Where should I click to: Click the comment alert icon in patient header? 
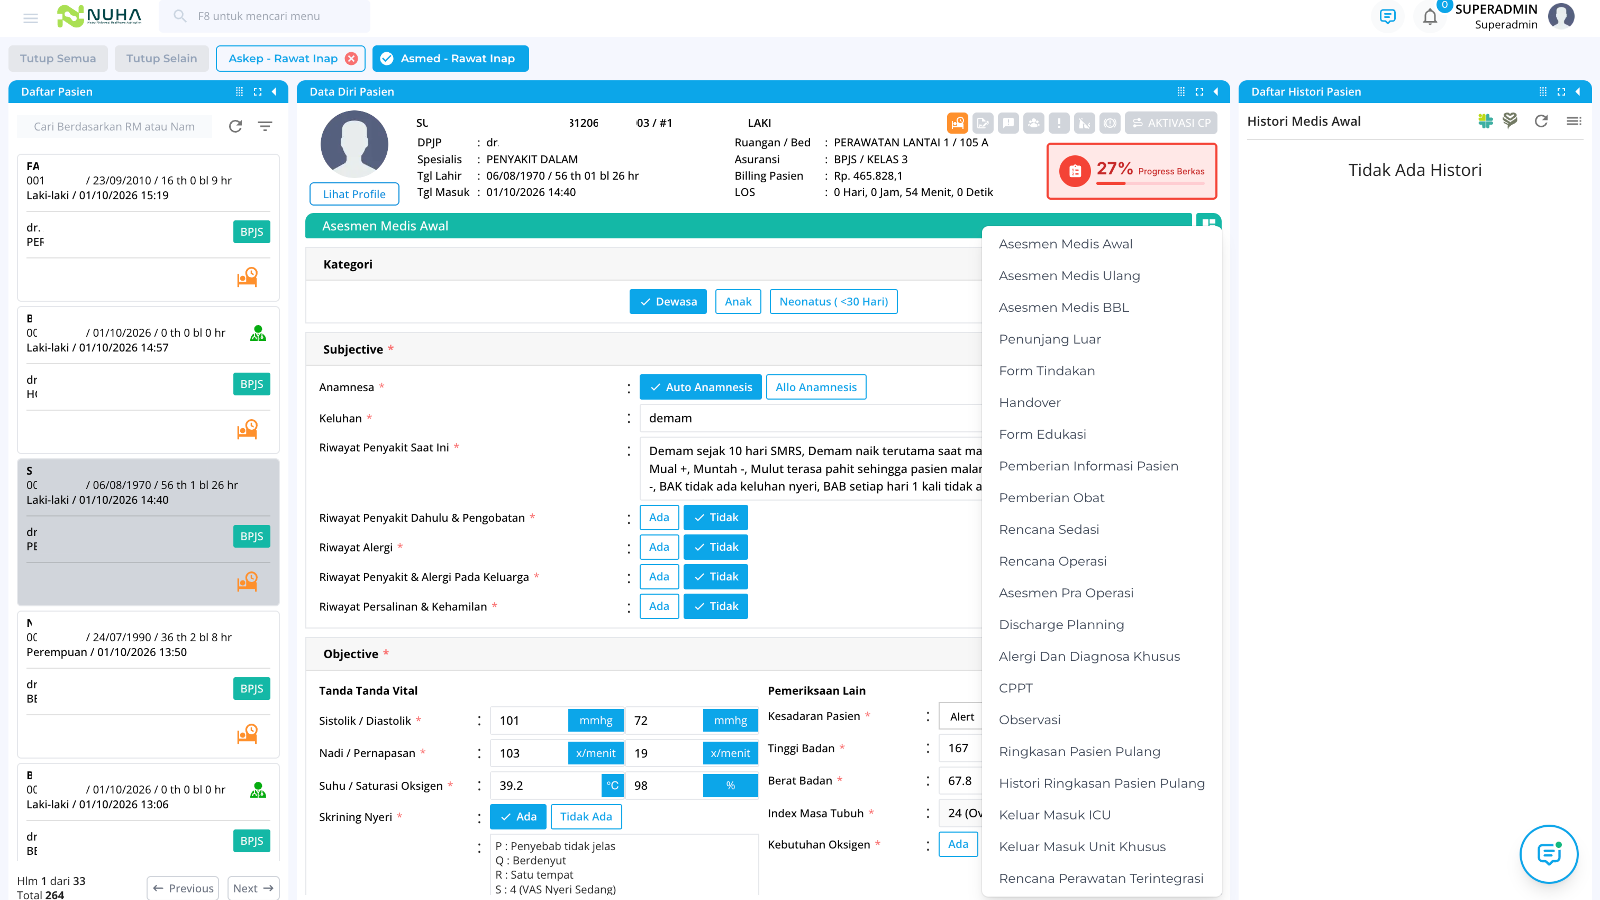(x=1009, y=123)
